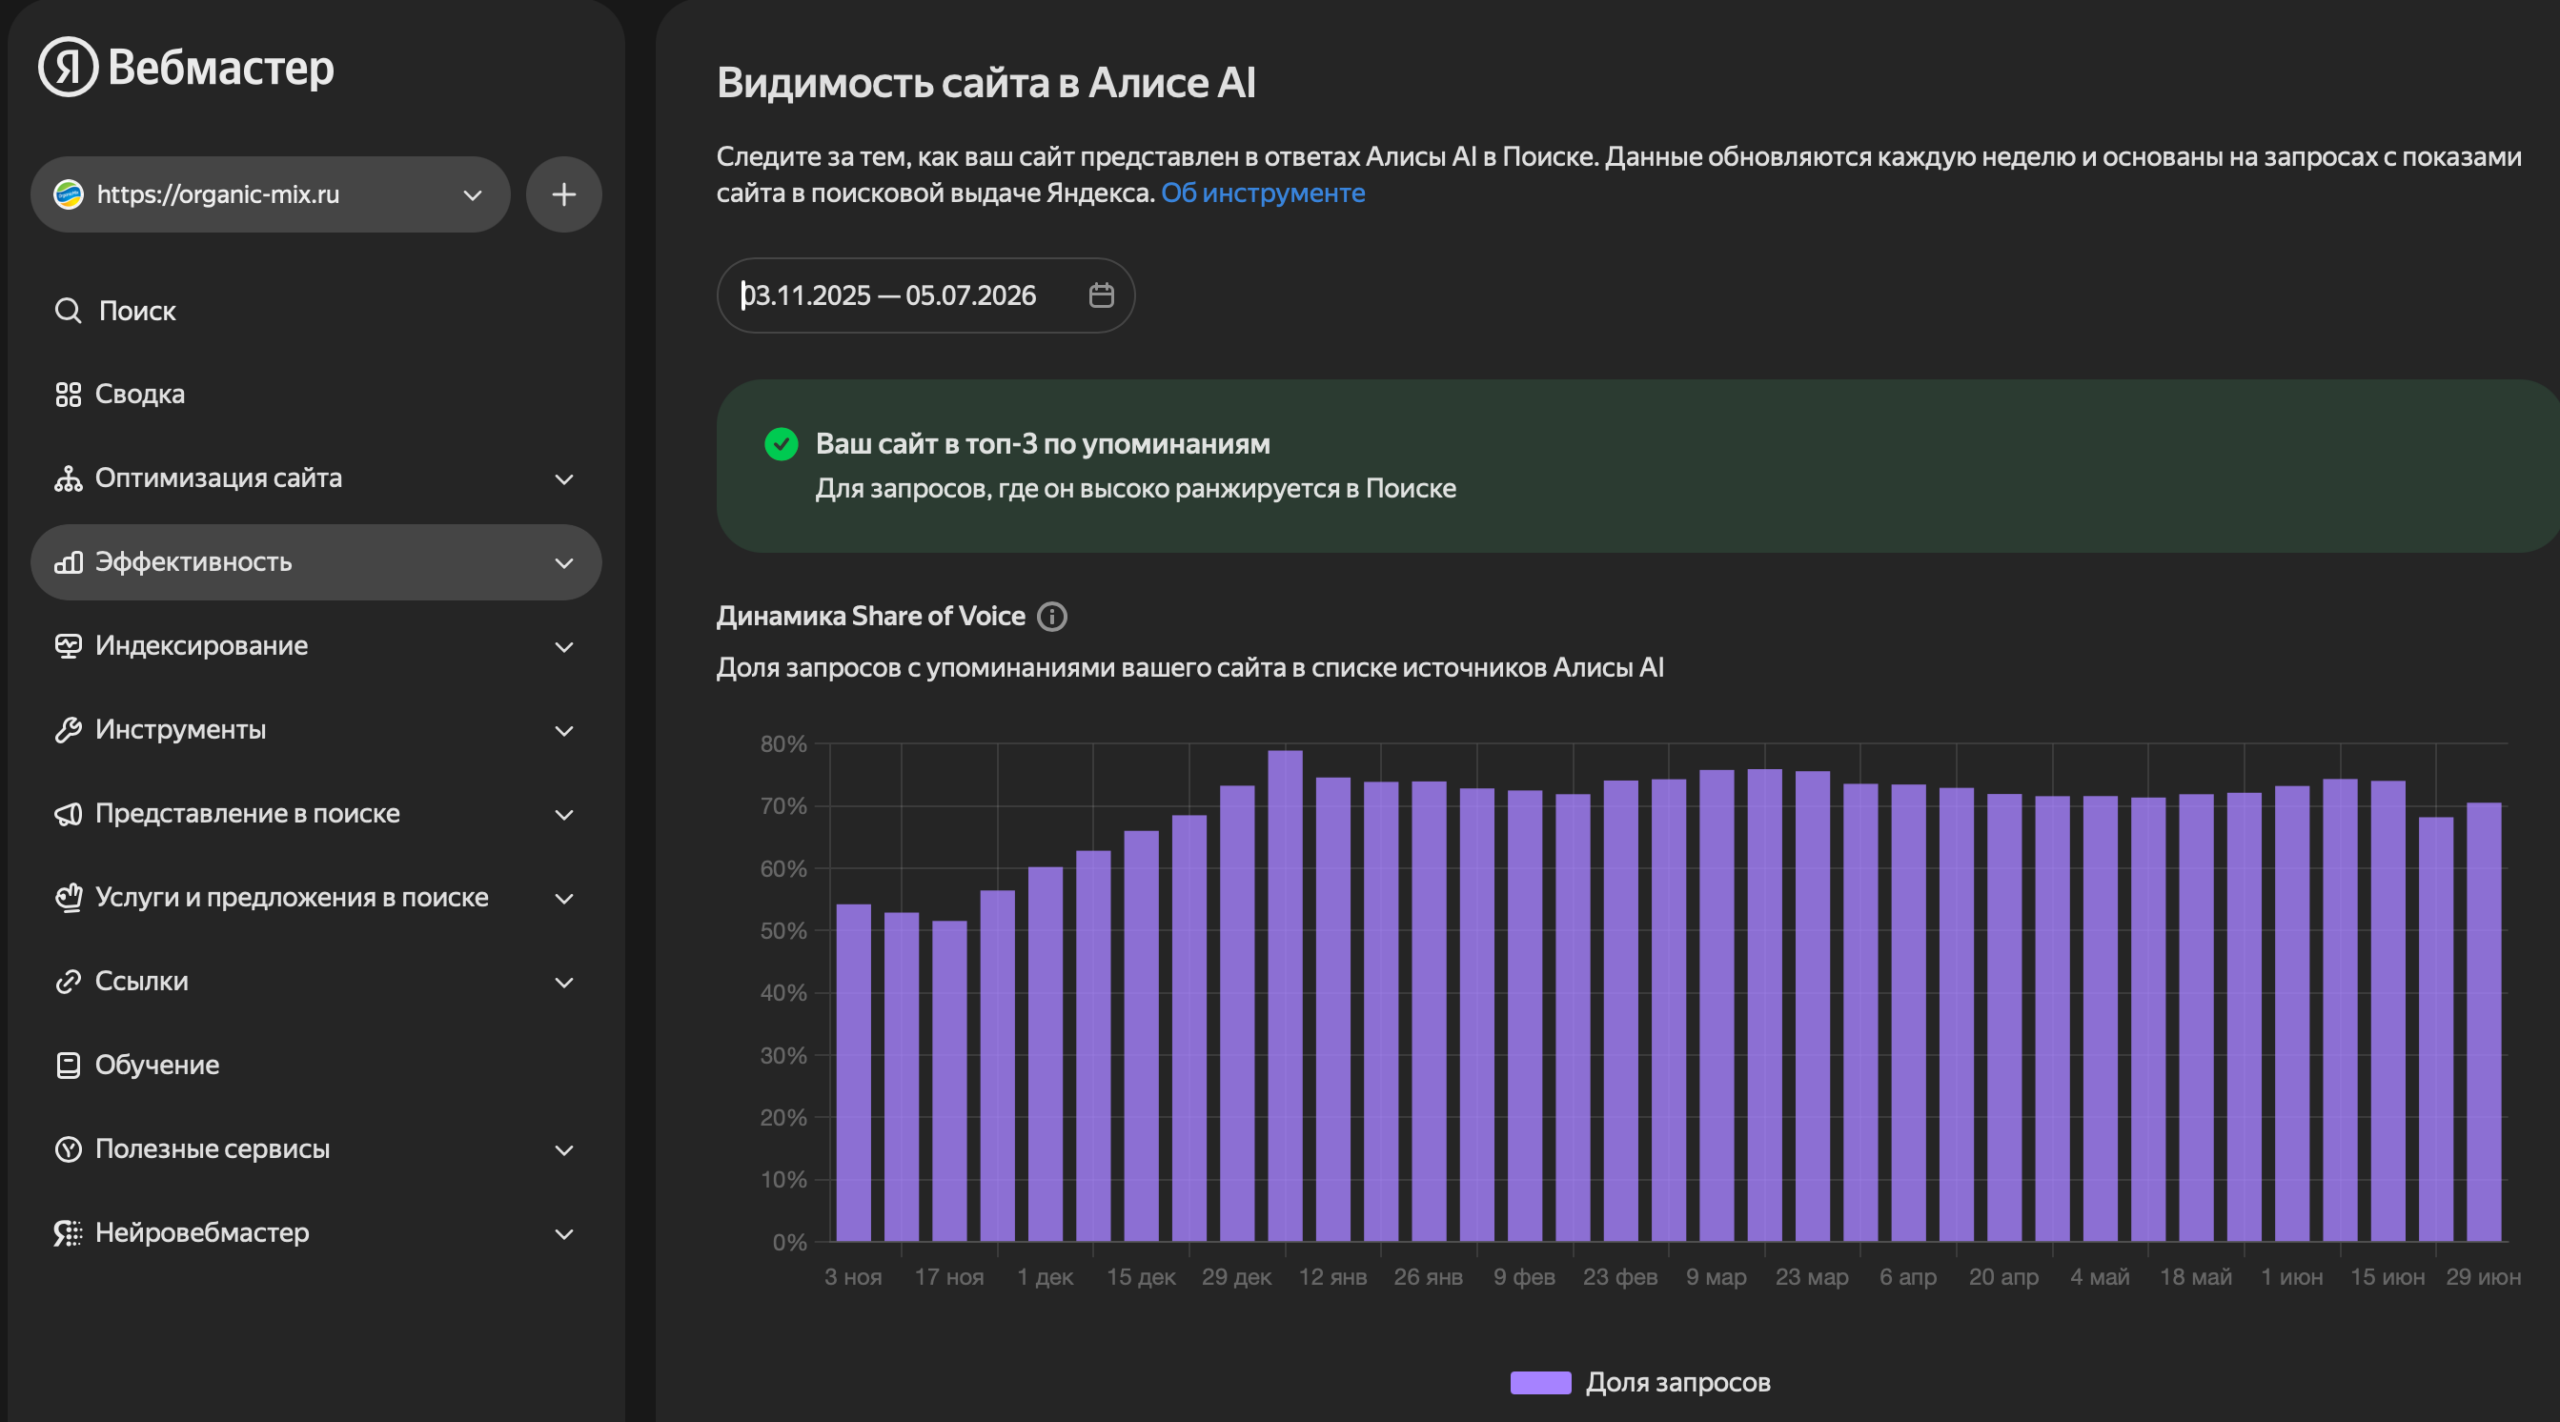The height and width of the screenshot is (1422, 2560).
Task: Expand the Оптимизация сайта chevron
Action: coord(564,479)
